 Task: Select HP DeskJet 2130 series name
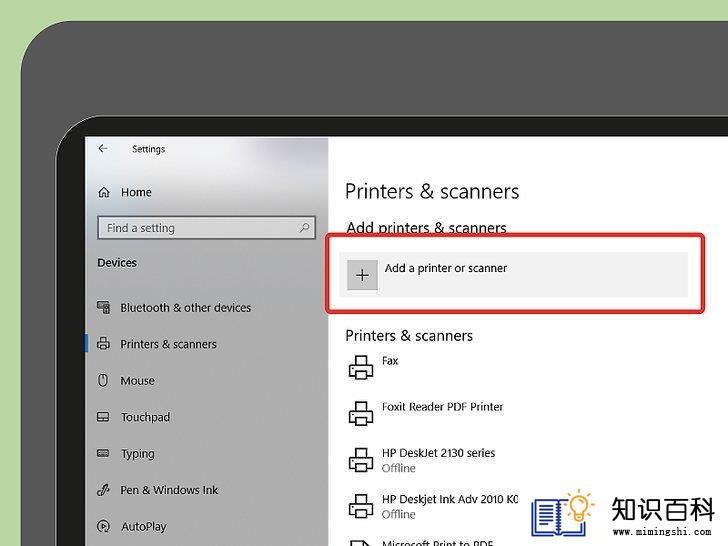pos(438,453)
